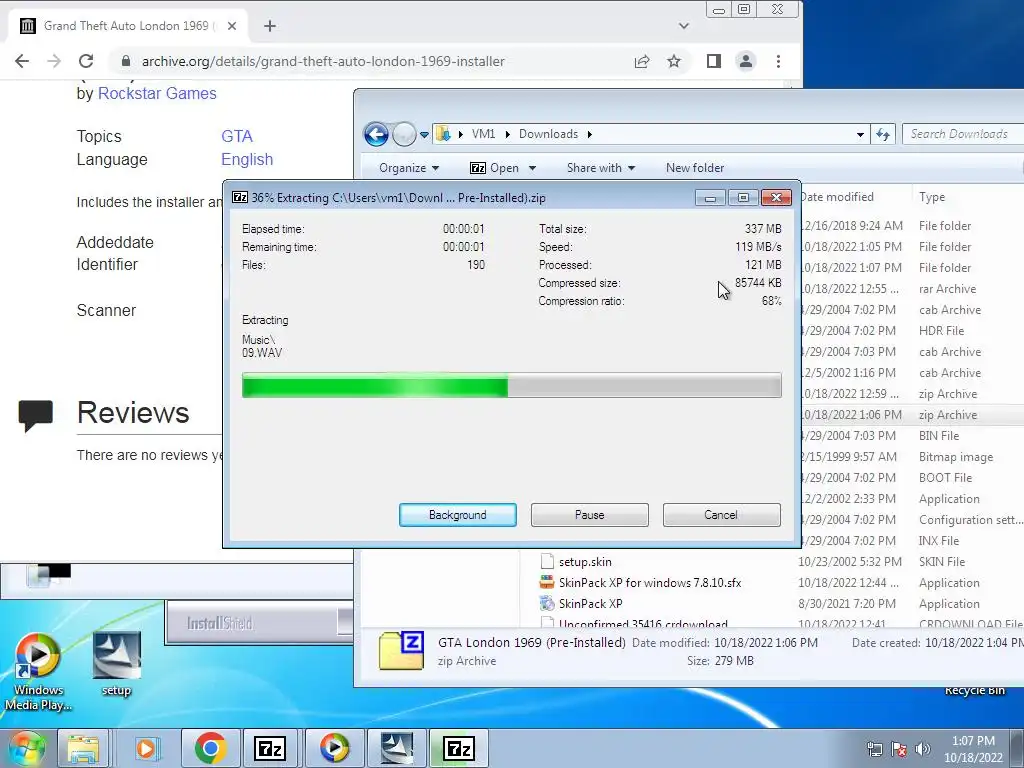Click second 7z taskbar button
This screenshot has width=1024, height=768.
458,748
